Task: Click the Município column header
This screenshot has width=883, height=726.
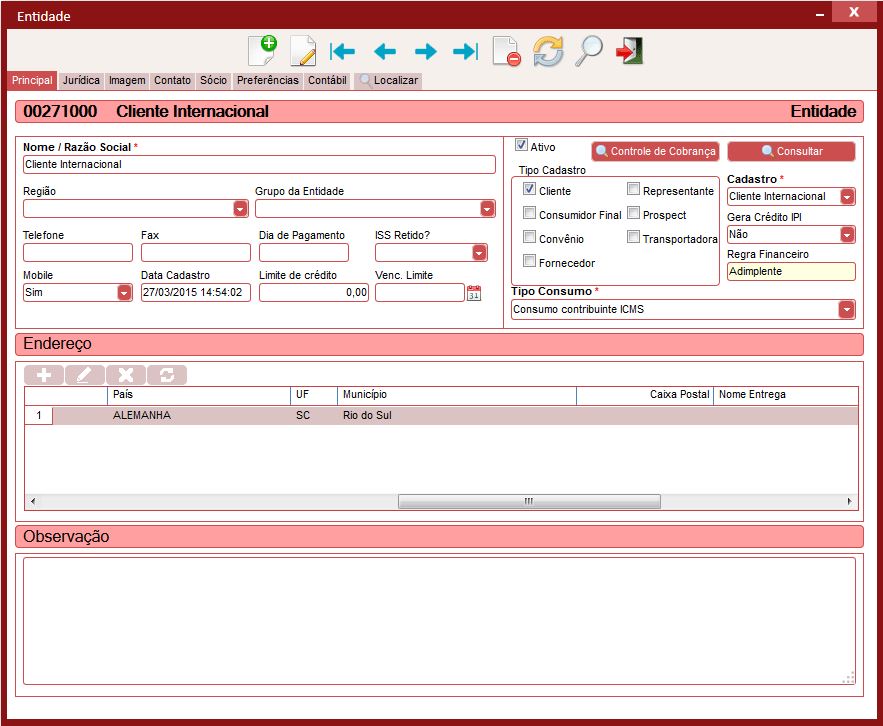Action: (456, 395)
